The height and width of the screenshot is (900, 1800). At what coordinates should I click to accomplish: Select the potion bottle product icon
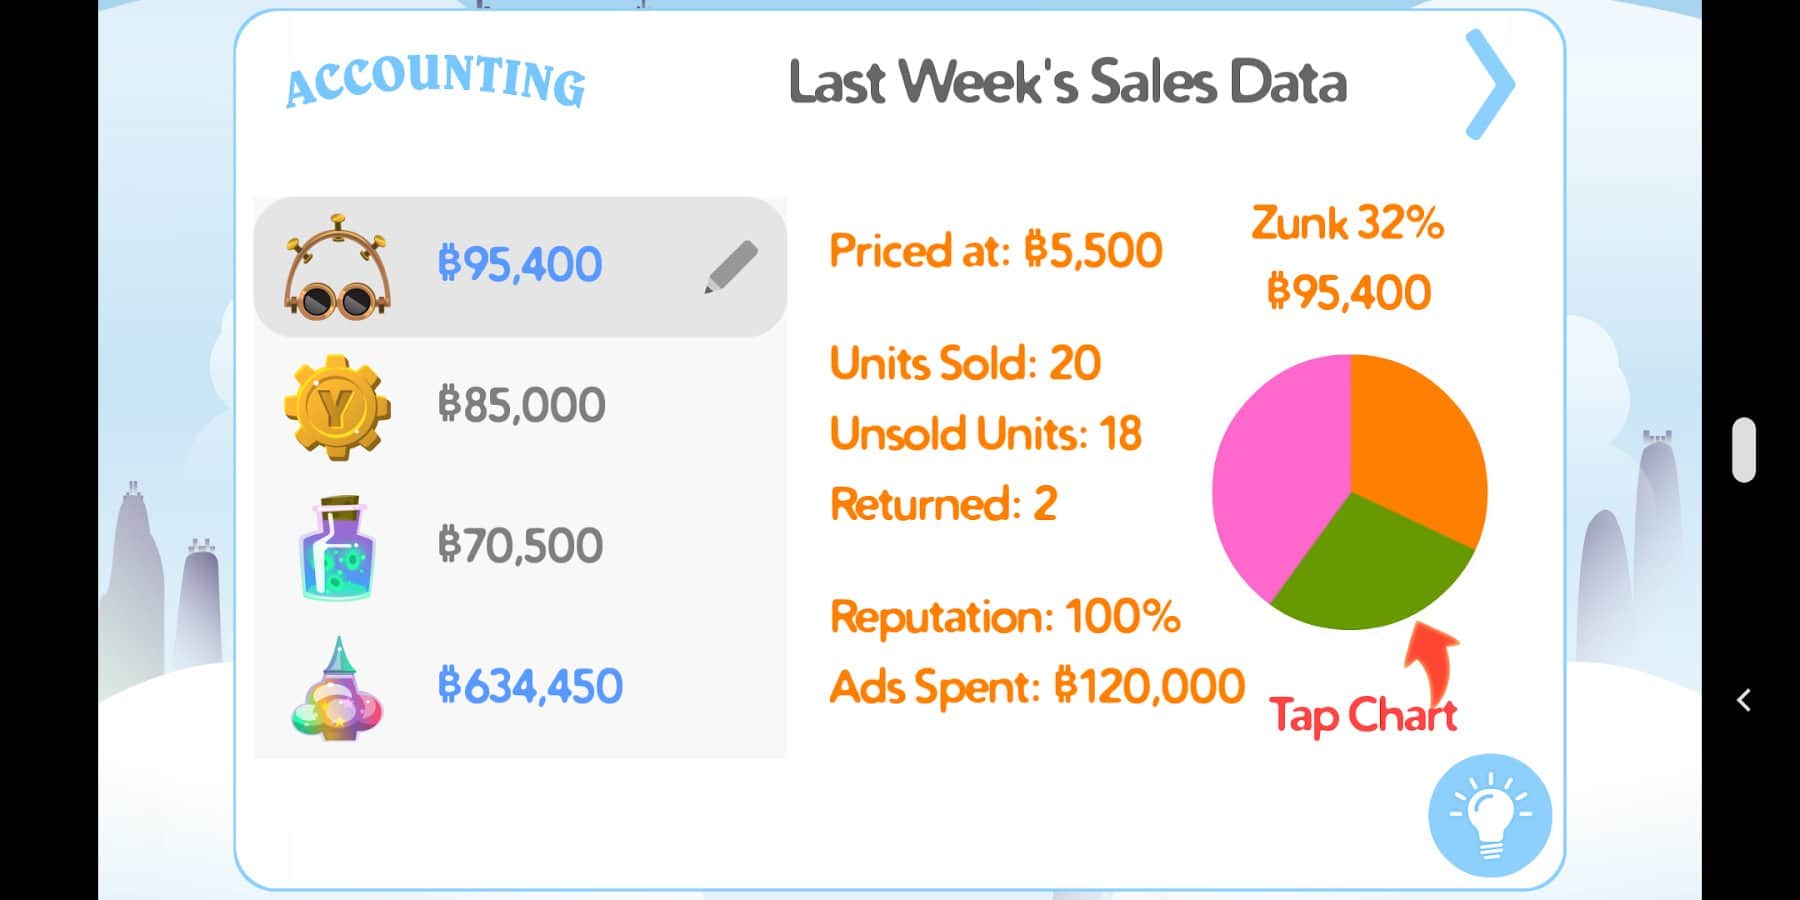[337, 548]
